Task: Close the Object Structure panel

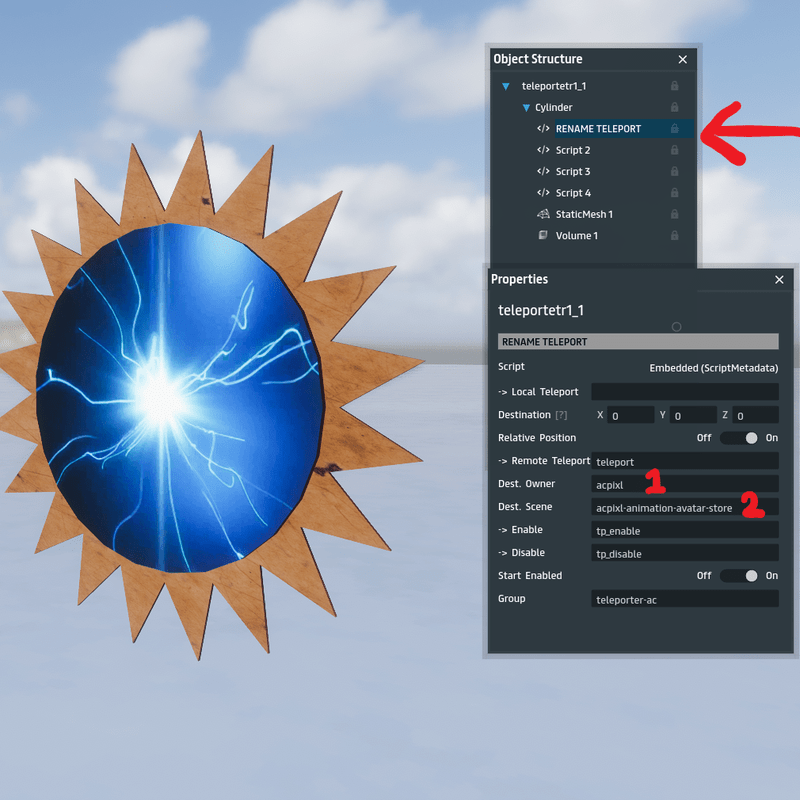Action: coord(683,60)
